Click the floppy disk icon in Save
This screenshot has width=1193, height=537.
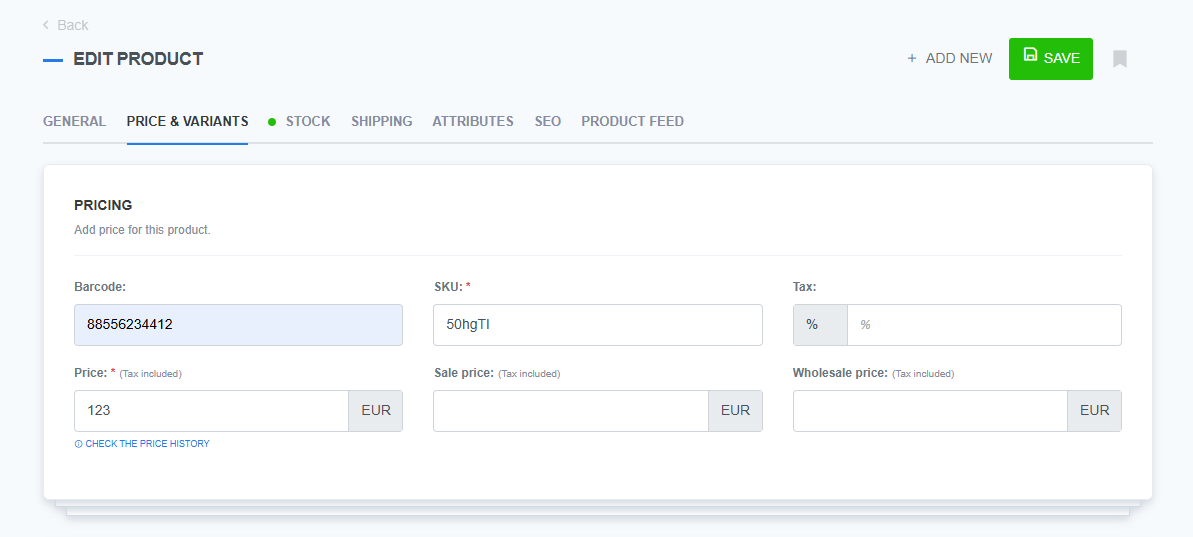(x=1030, y=54)
